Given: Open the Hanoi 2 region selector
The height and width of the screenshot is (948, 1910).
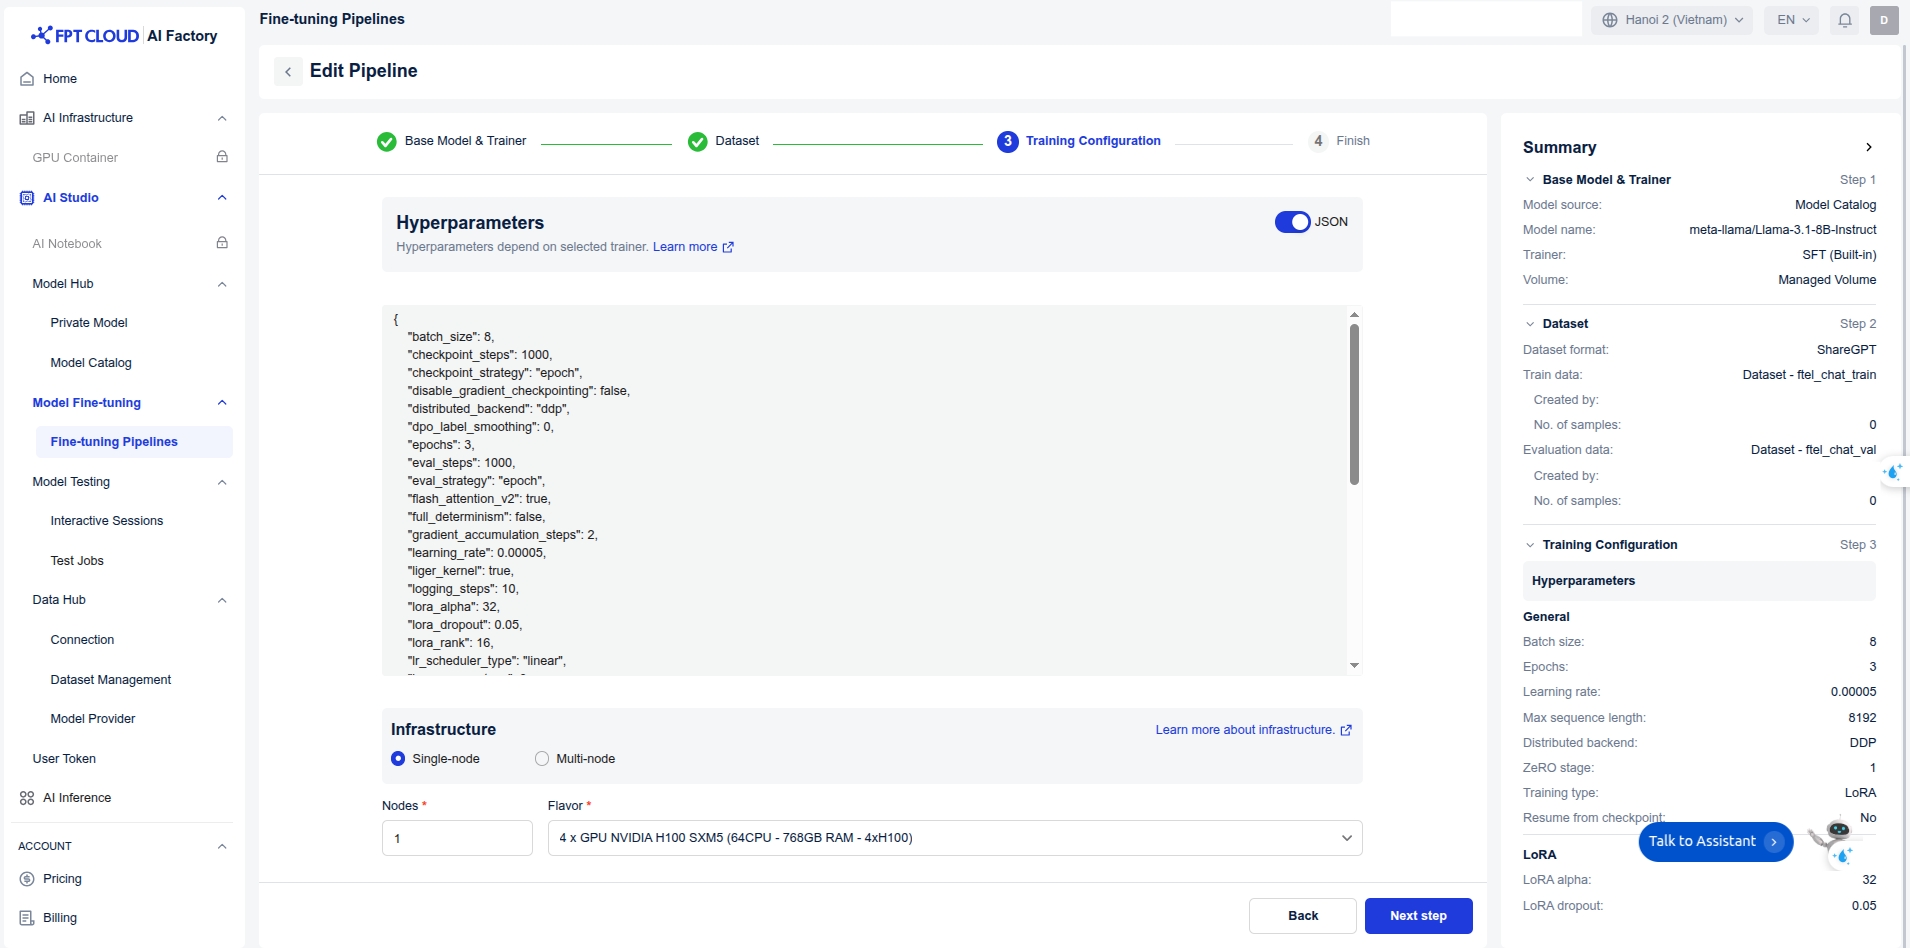Looking at the screenshot, I should (1672, 20).
